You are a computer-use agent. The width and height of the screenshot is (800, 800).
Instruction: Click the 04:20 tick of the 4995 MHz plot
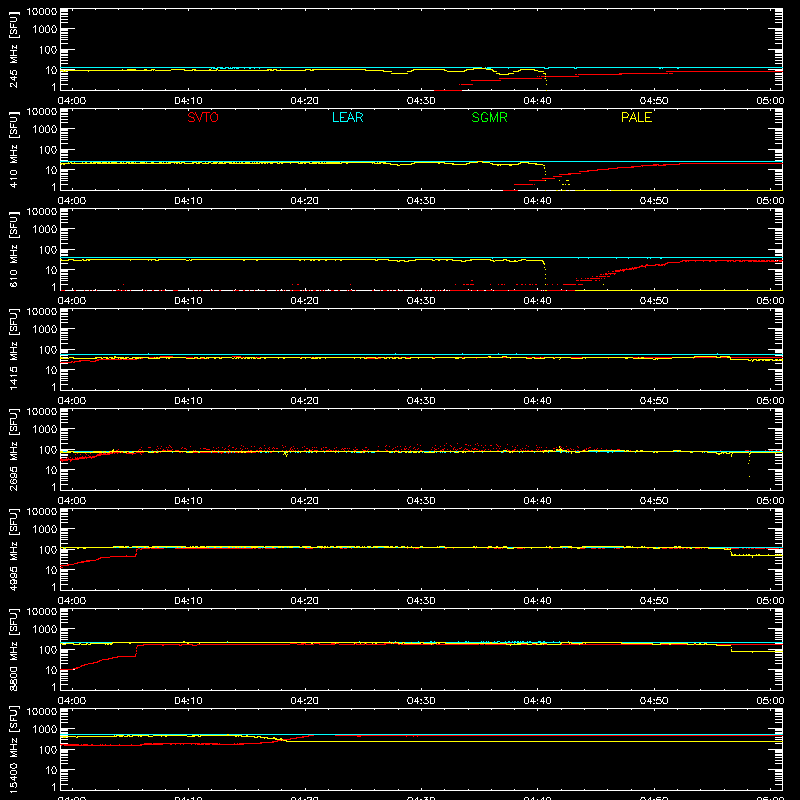[x=305, y=601]
